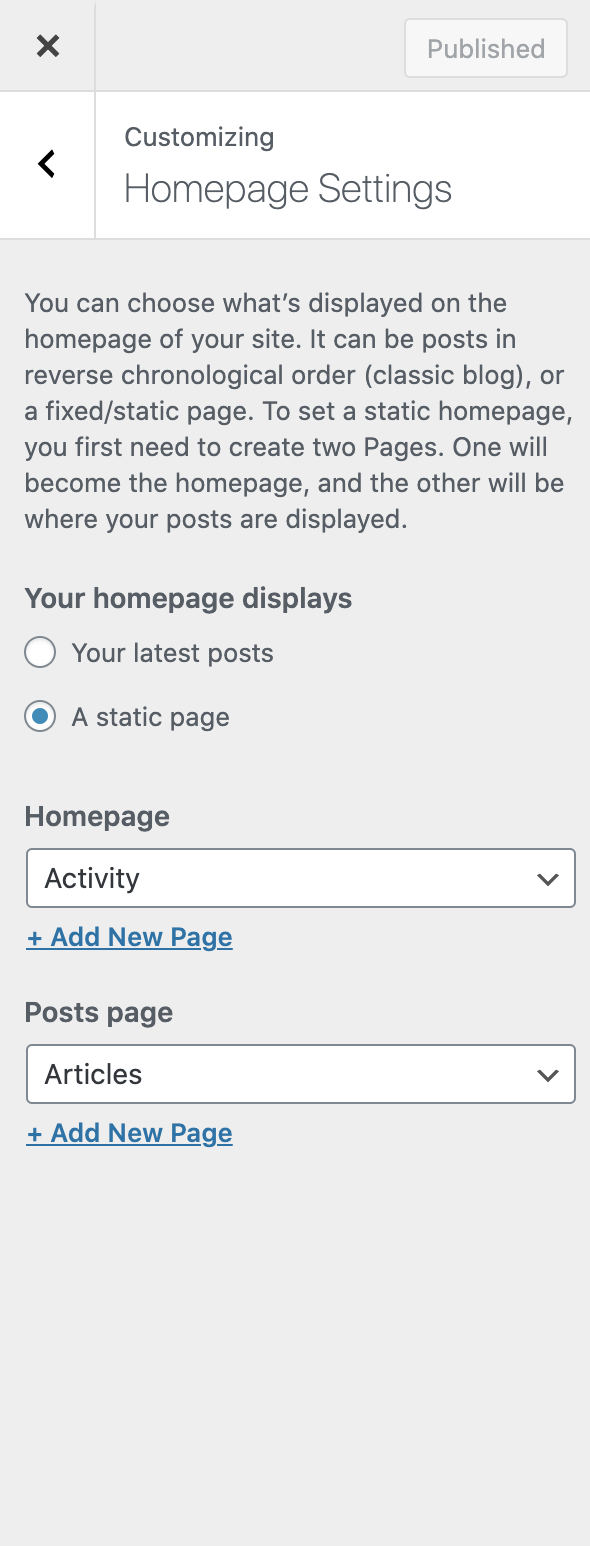Click the "Your homepage displays" heading

[188, 599]
